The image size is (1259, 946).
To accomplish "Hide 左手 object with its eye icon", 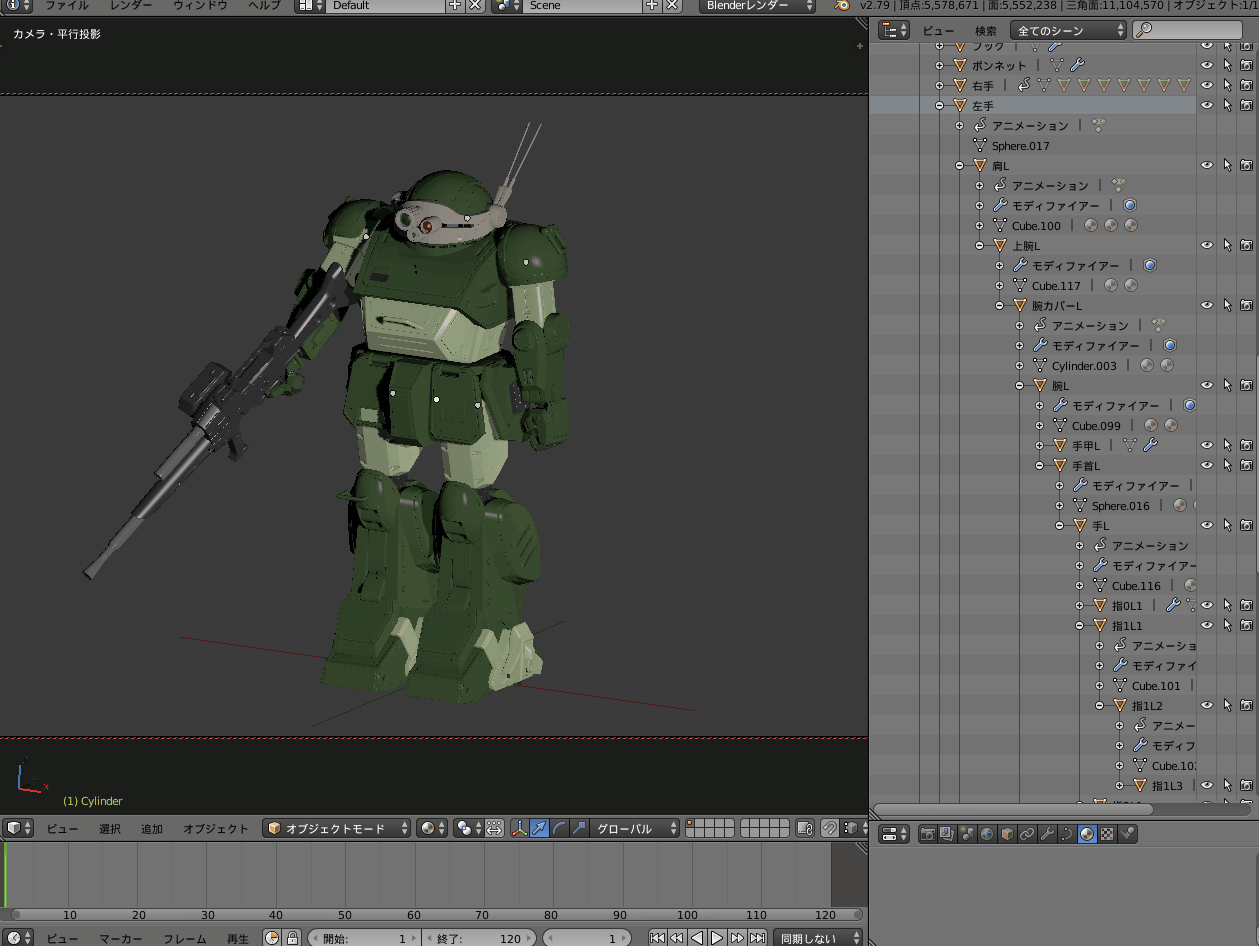I will point(1207,105).
